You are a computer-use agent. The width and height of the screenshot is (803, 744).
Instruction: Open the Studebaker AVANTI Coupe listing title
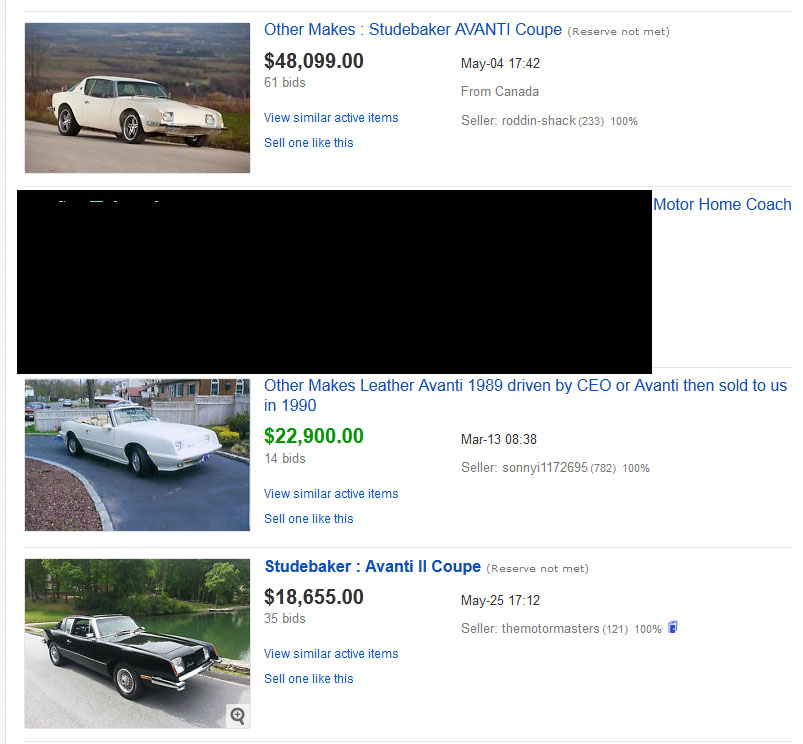pos(412,30)
